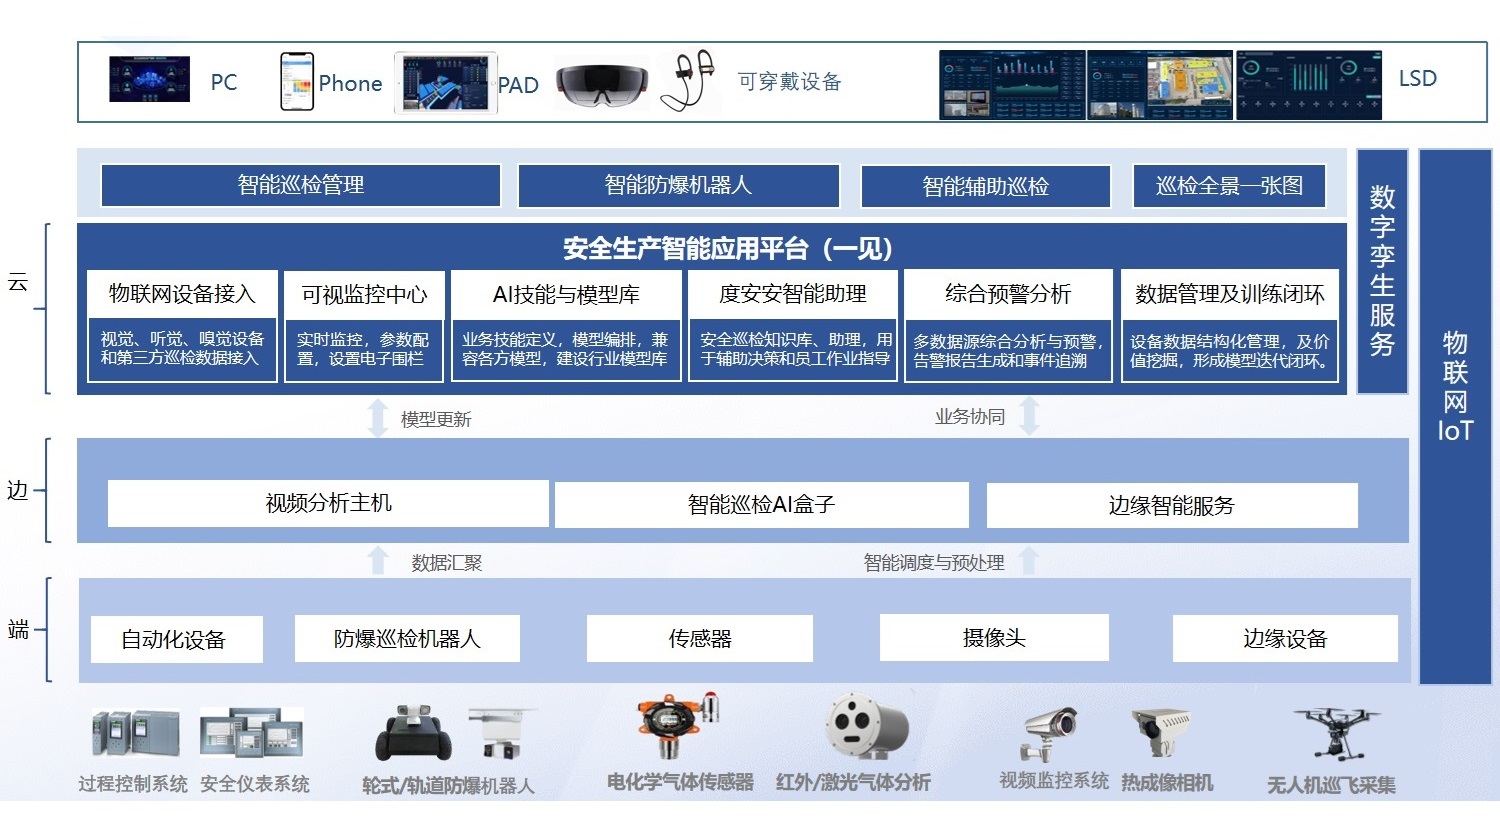
Task: Click the 数据汇聚 up arrow
Action: 378,560
